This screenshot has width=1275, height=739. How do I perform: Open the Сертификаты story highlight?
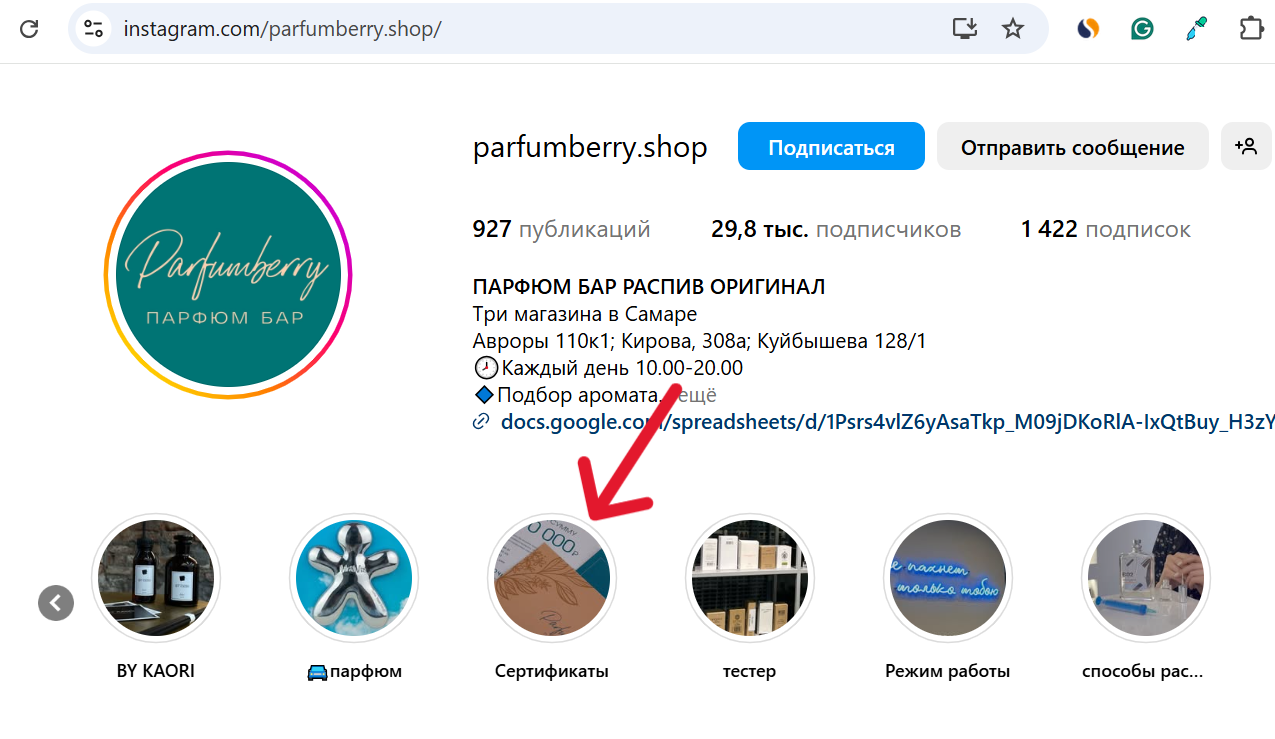pos(552,578)
